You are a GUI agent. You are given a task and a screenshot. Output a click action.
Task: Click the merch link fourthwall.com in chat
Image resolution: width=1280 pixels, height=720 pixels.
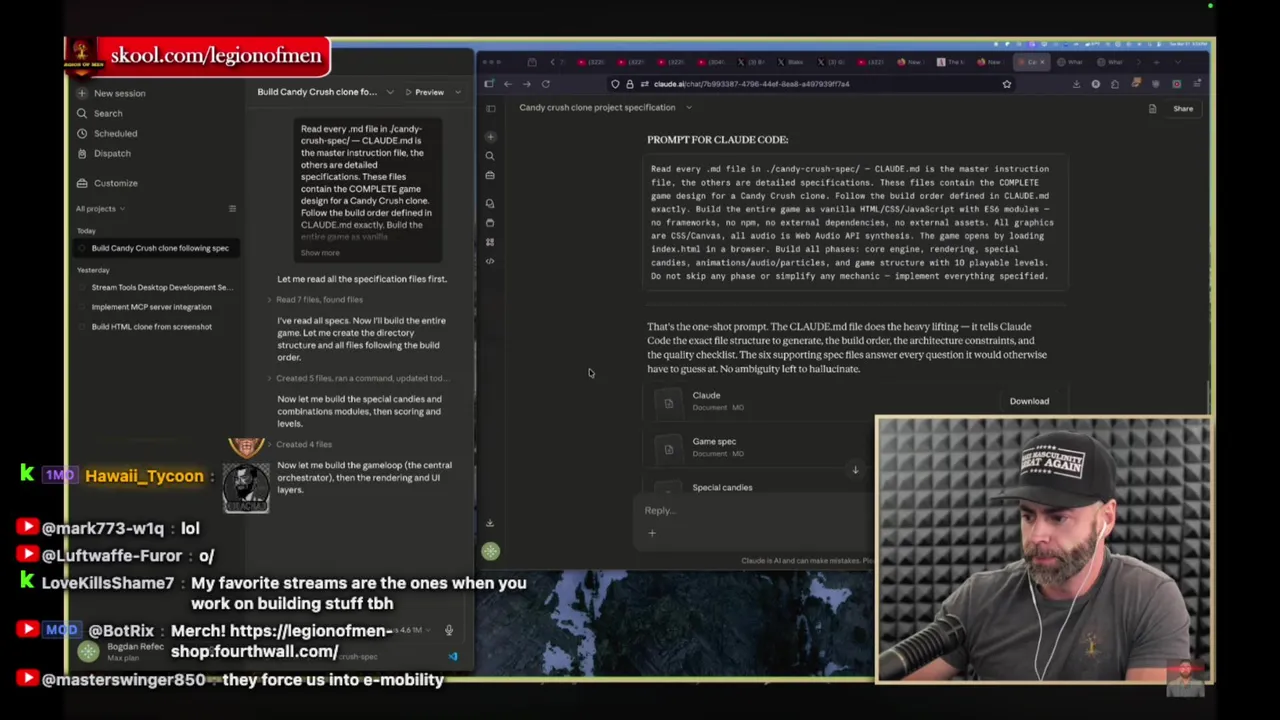click(x=281, y=641)
